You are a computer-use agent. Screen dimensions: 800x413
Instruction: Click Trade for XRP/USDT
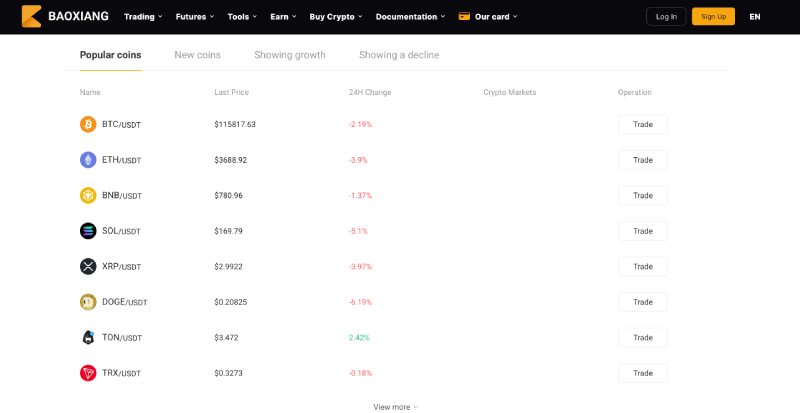643,266
